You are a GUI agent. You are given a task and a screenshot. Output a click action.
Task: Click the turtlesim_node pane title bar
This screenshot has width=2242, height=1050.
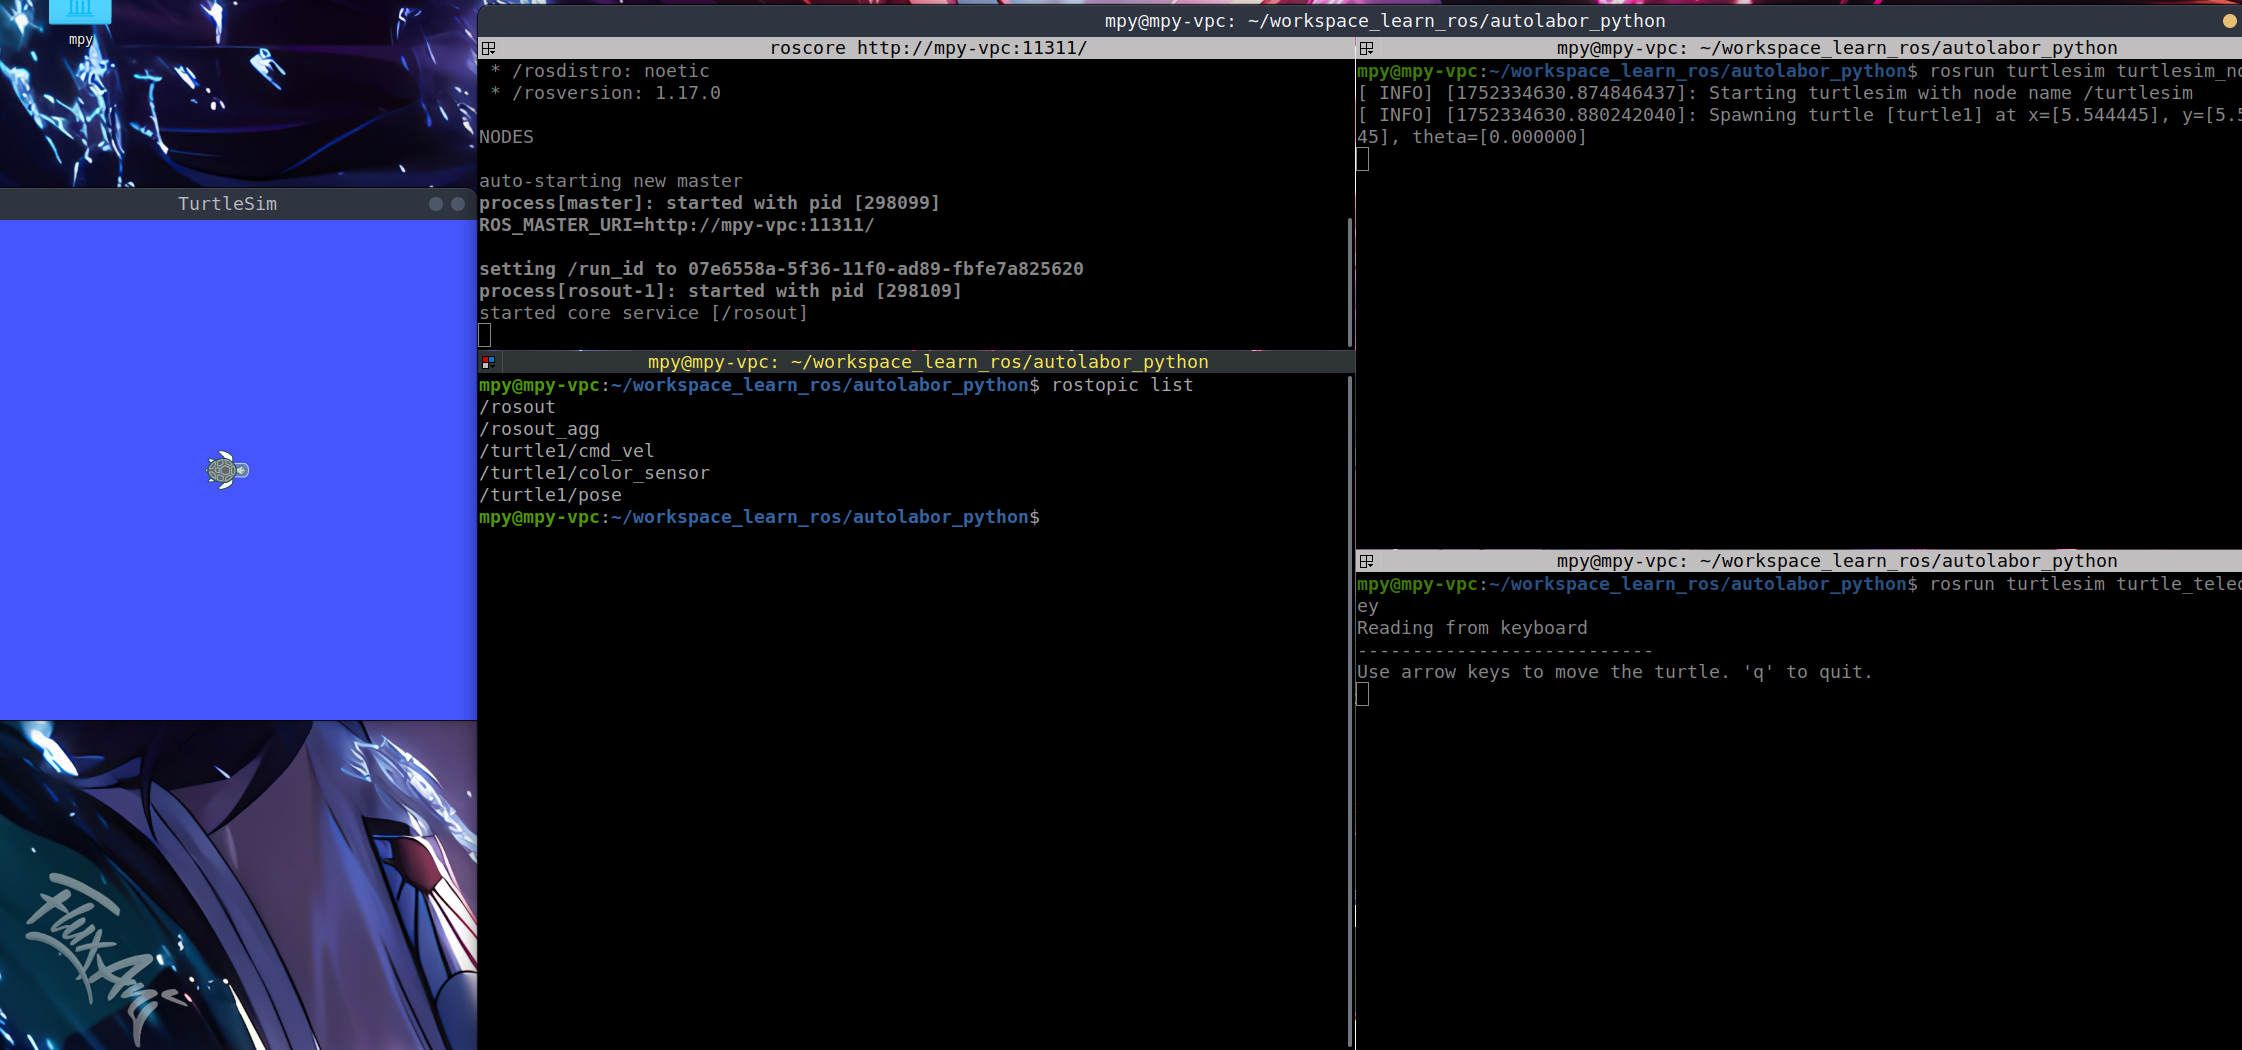1835,48
